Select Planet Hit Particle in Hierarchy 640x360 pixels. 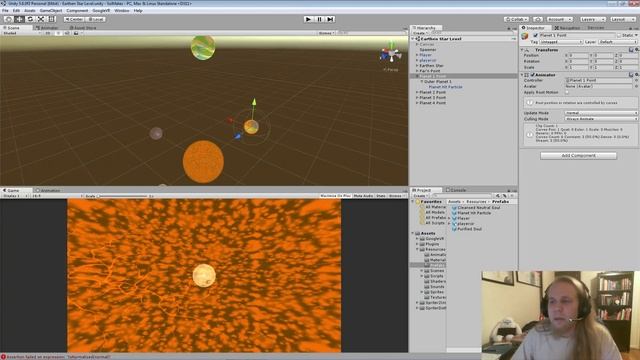point(445,87)
